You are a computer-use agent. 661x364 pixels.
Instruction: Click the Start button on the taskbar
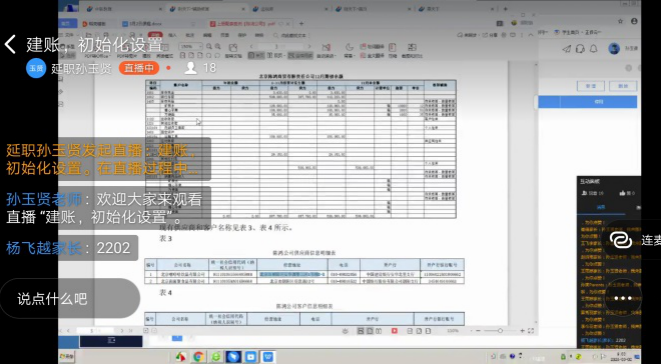(x=67, y=357)
